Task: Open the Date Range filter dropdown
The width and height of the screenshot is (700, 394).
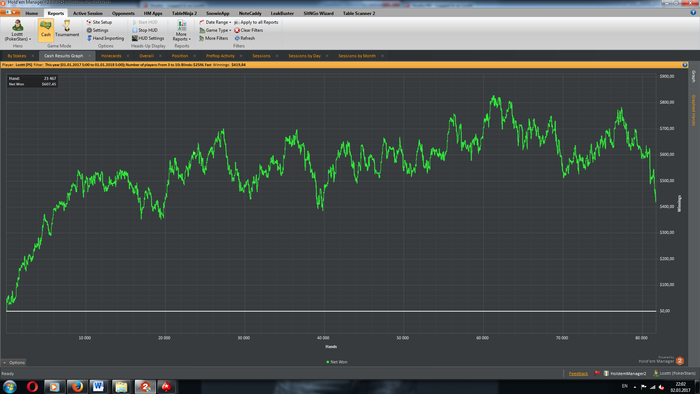Action: click(x=215, y=22)
